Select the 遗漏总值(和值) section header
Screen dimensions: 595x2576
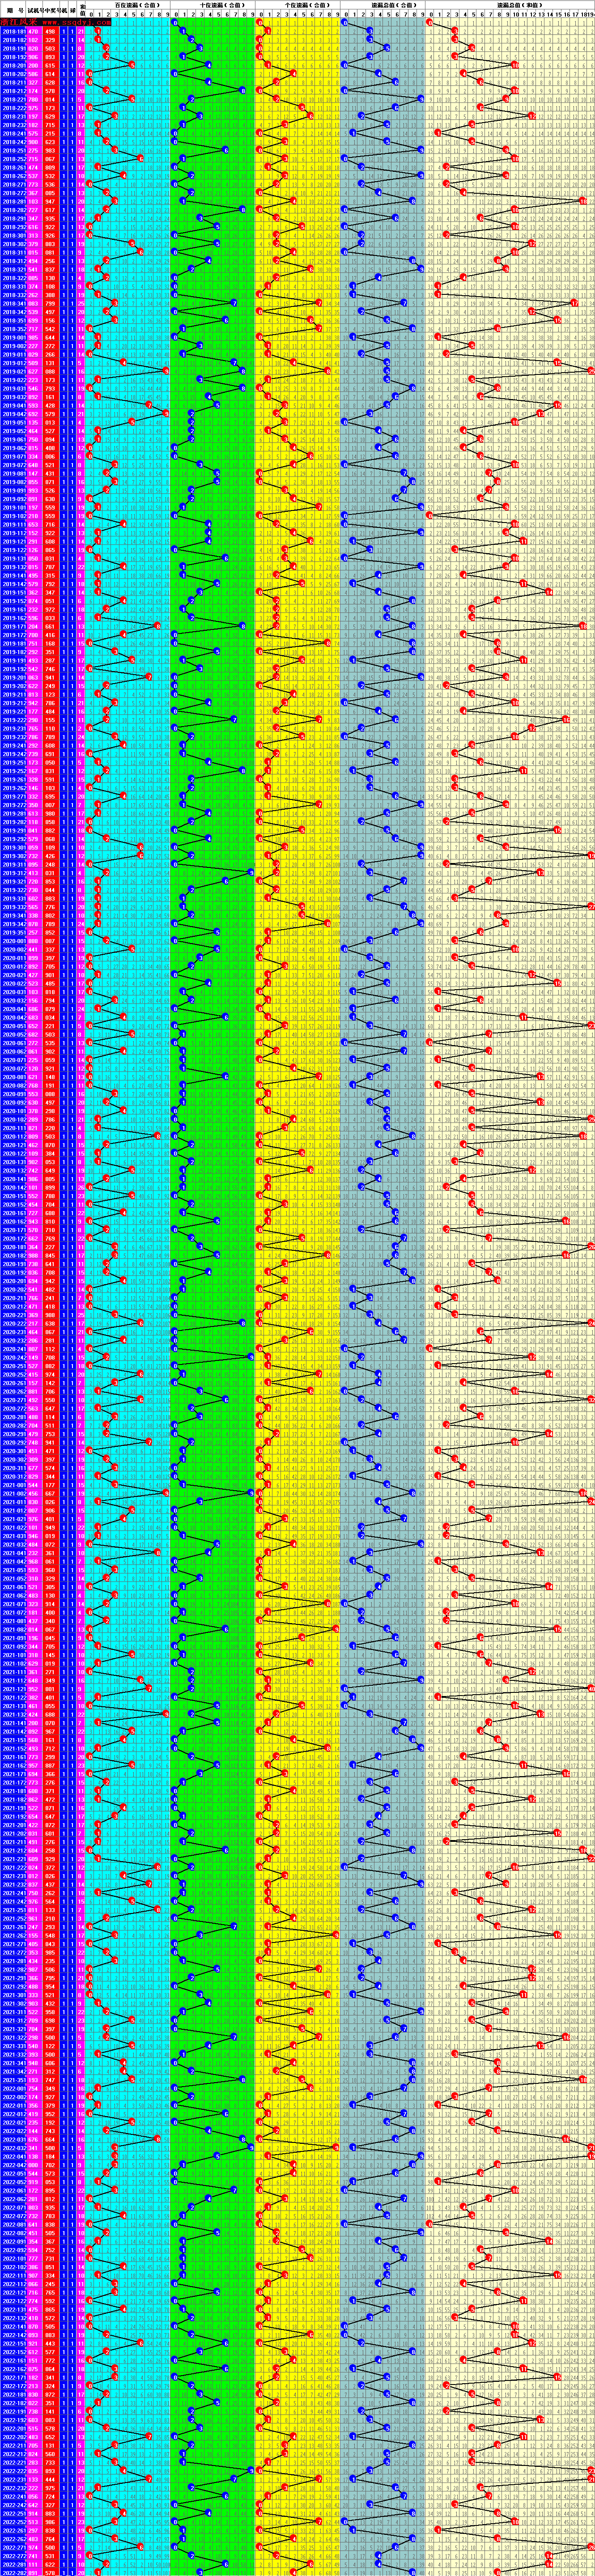click(x=510, y=5)
